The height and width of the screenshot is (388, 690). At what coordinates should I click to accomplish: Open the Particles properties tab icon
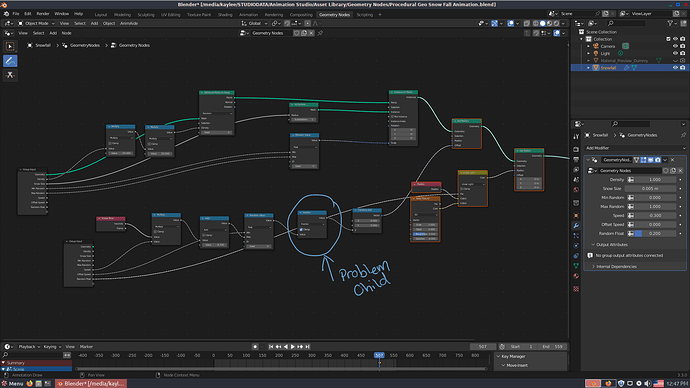click(x=576, y=235)
